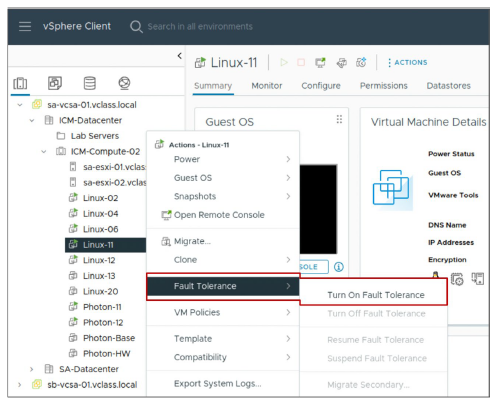Collapse the ICM-Datacenter tree node

[32, 120]
